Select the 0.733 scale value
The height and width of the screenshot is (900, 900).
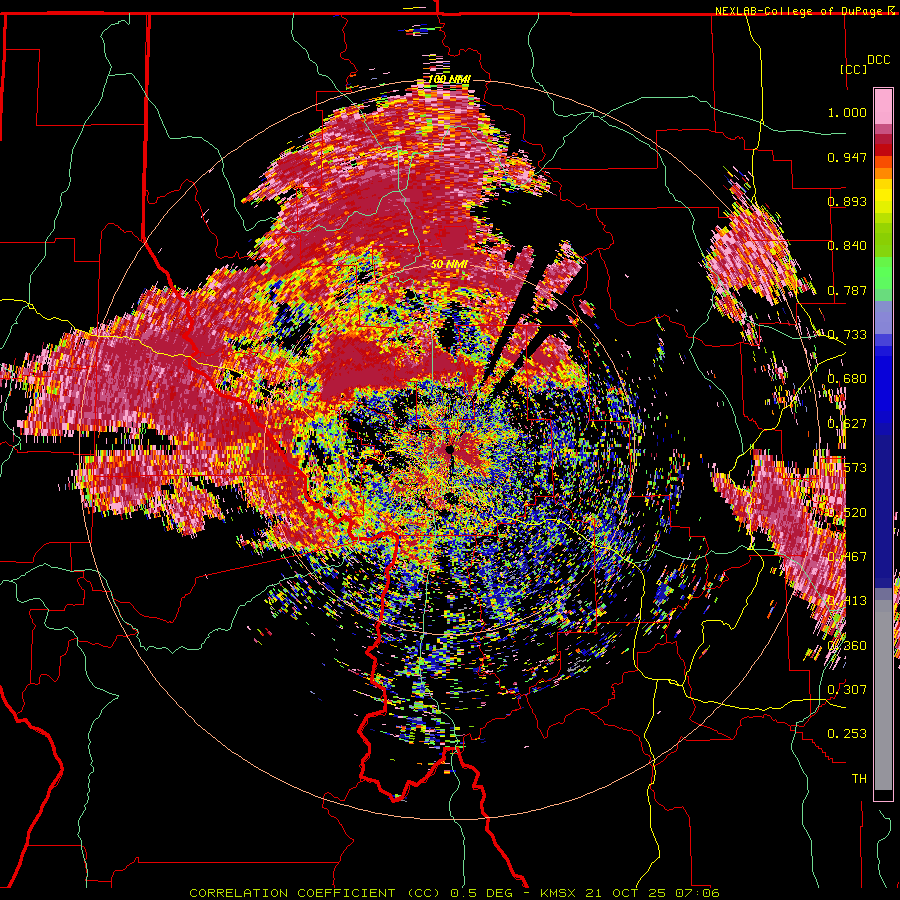(x=847, y=335)
